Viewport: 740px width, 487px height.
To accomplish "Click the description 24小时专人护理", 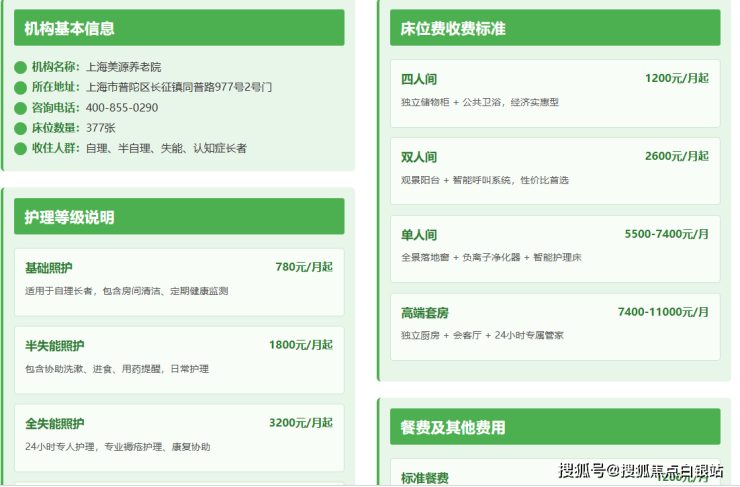I will pyautogui.click(x=60, y=446).
